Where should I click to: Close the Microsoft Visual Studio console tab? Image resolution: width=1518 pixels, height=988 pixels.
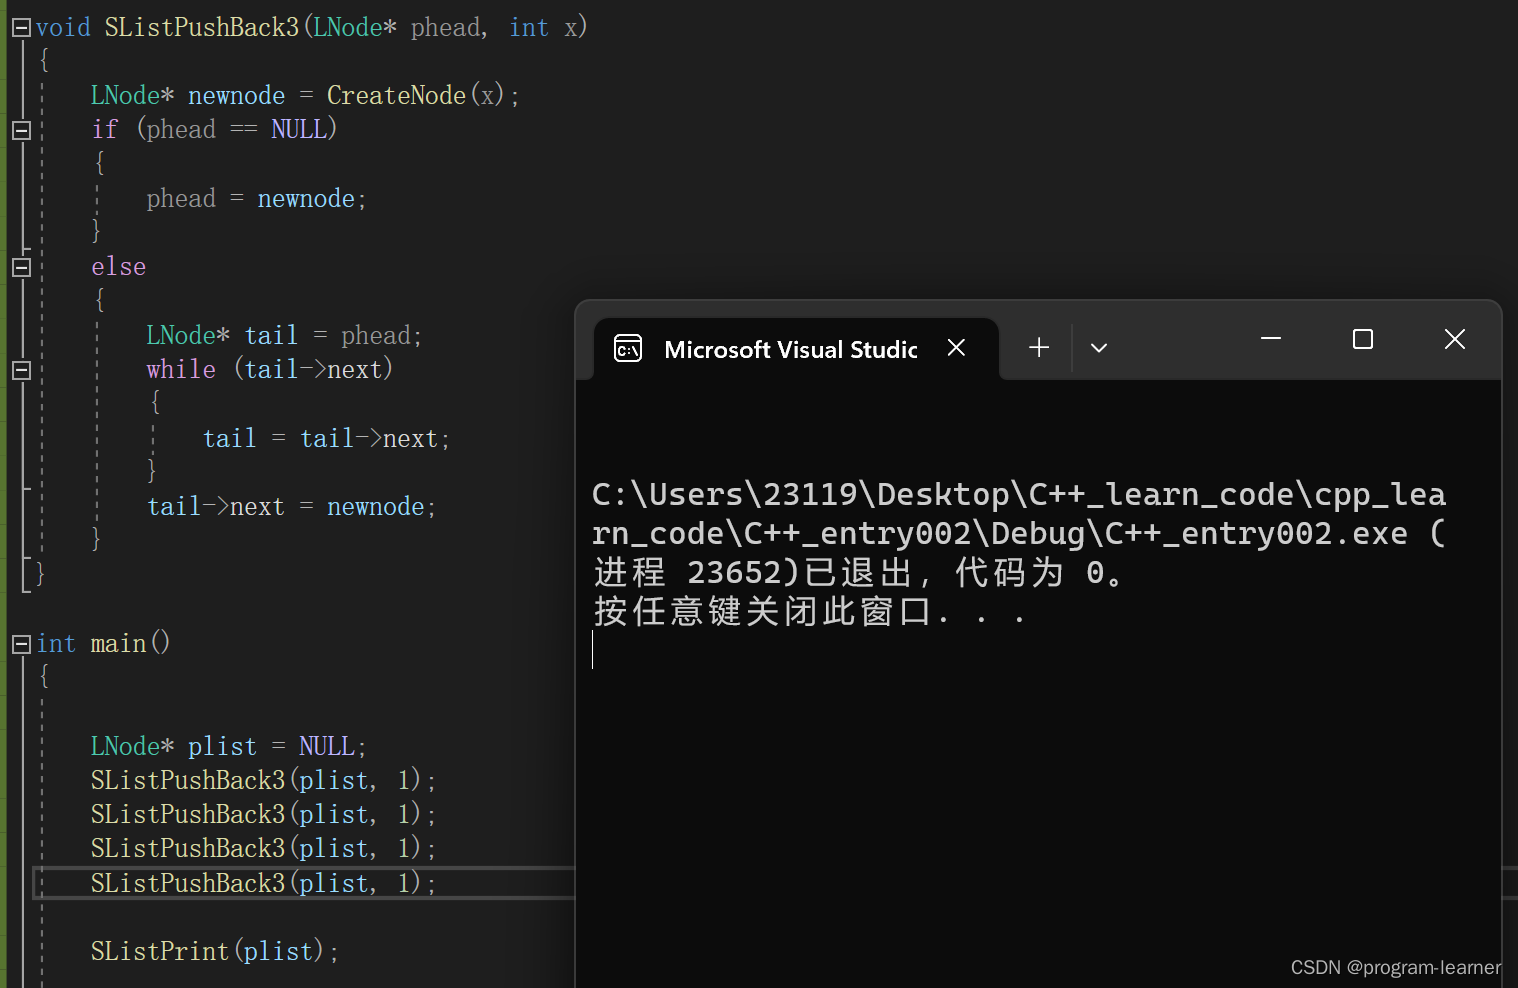956,347
